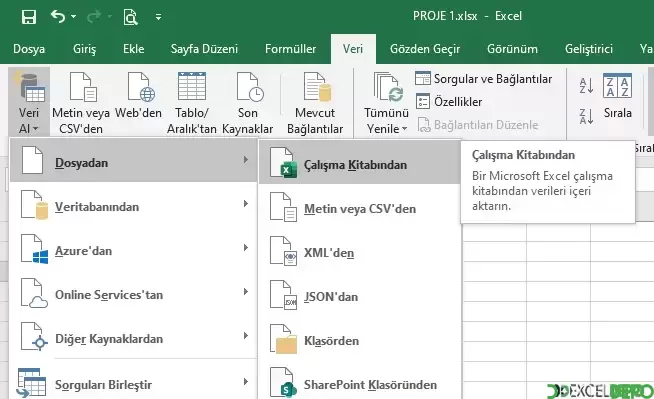Open Customize Quick Access Toolbar dropdown
The height and width of the screenshot is (399, 654).
[x=158, y=17]
